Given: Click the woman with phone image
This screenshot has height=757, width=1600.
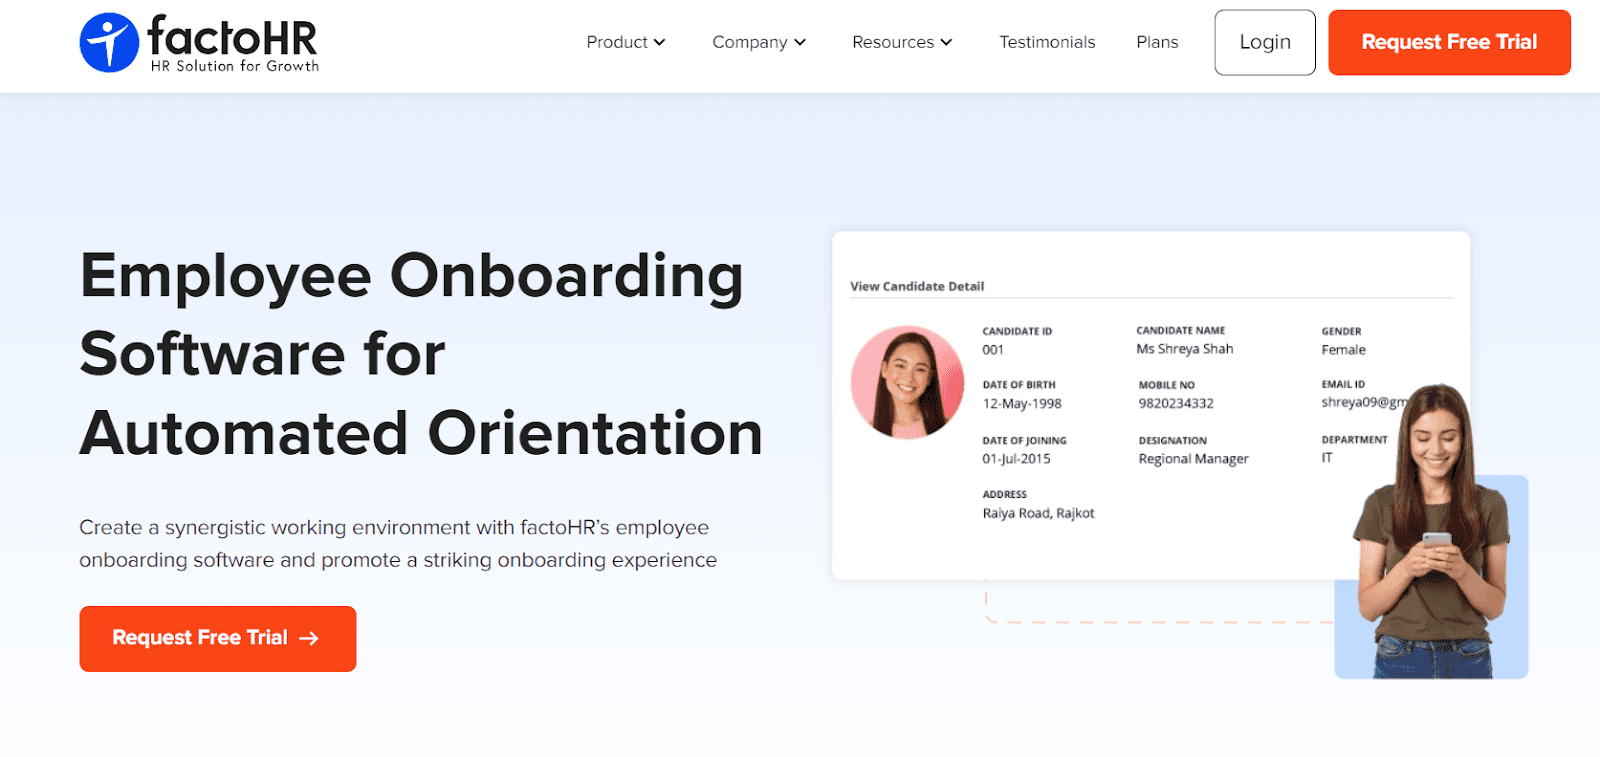Looking at the screenshot, I should (x=1433, y=531).
